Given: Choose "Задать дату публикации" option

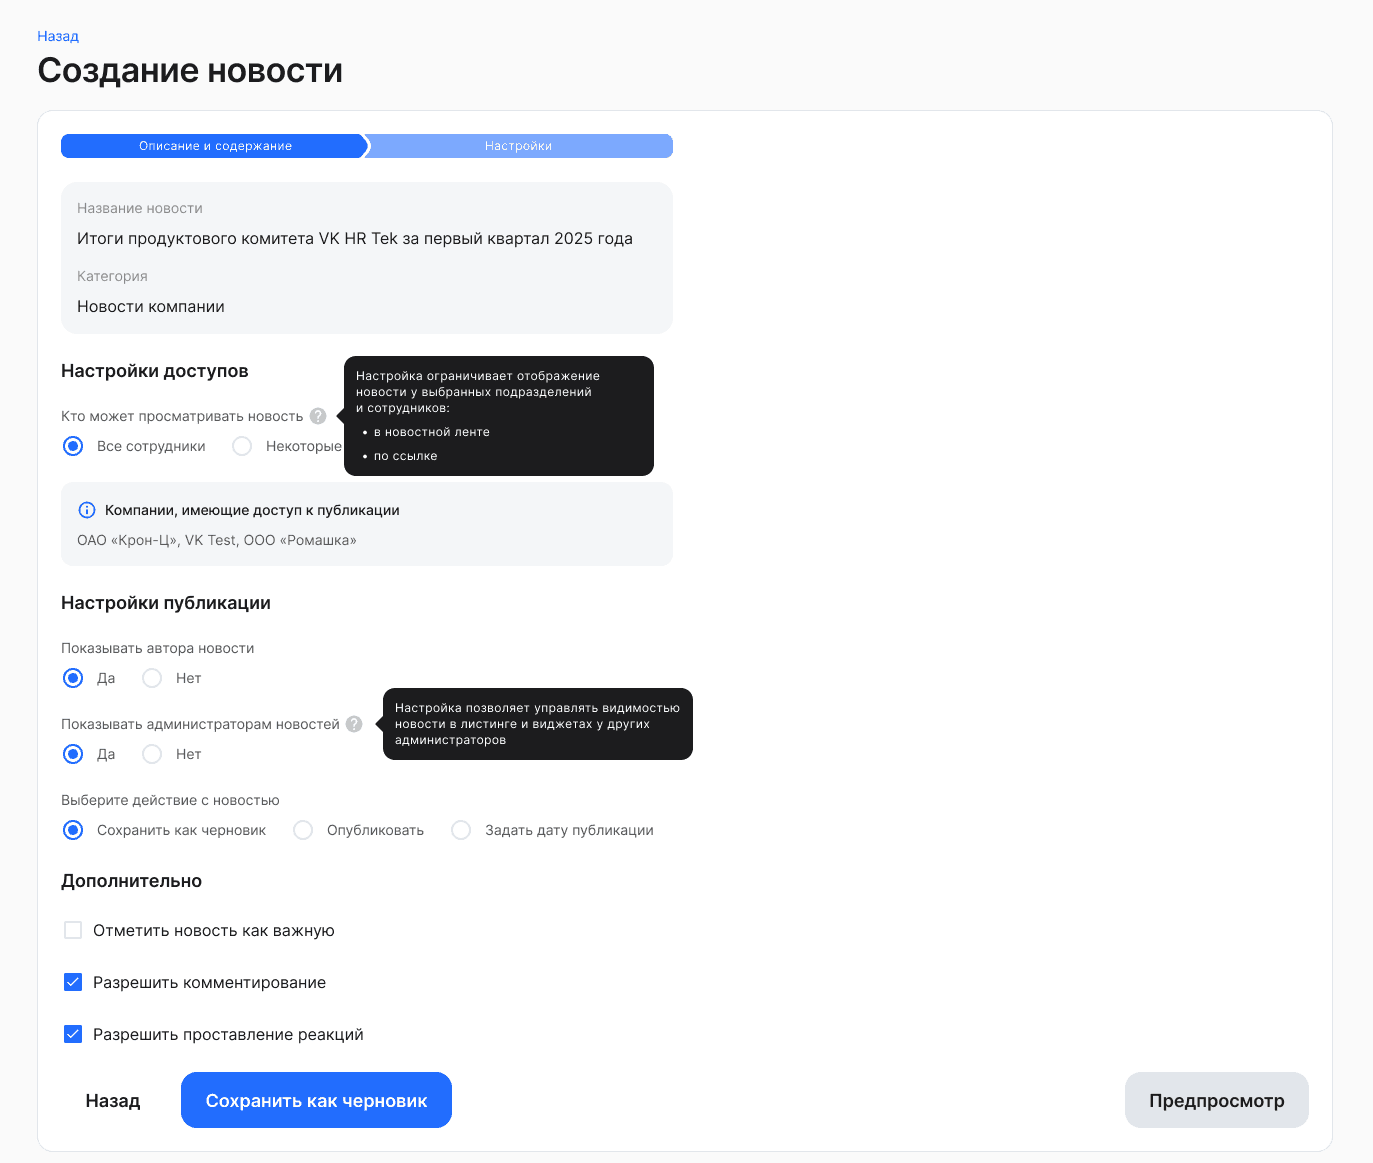Looking at the screenshot, I should tap(461, 830).
